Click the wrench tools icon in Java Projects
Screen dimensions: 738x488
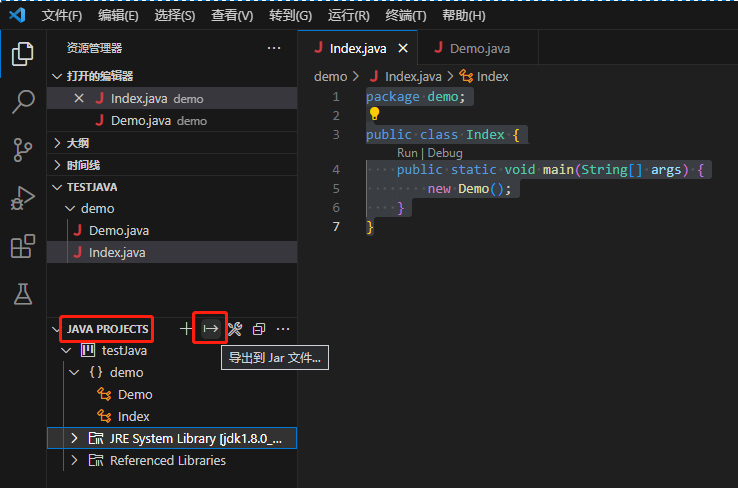point(235,329)
